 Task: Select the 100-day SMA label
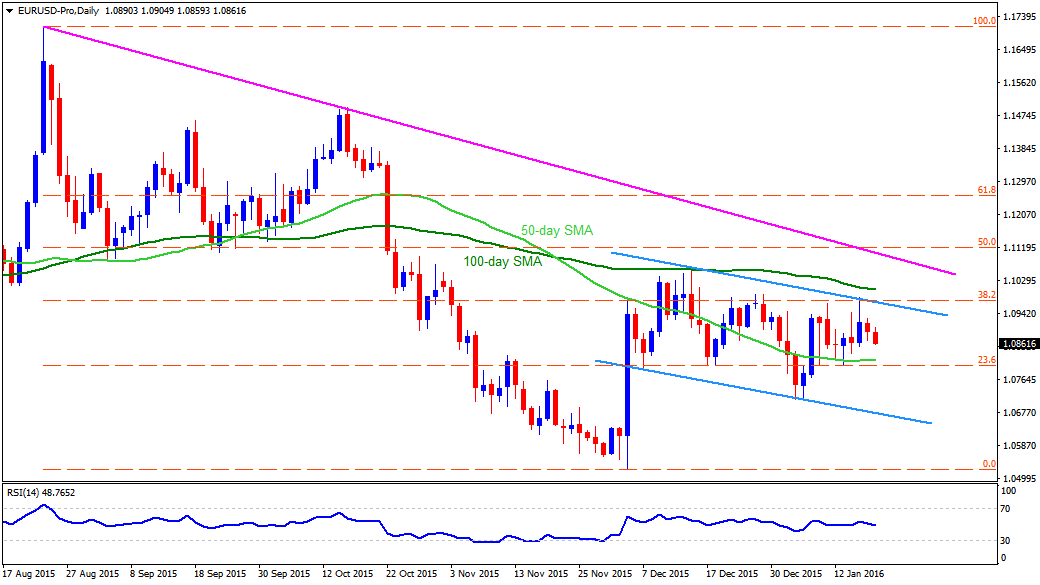coord(502,262)
